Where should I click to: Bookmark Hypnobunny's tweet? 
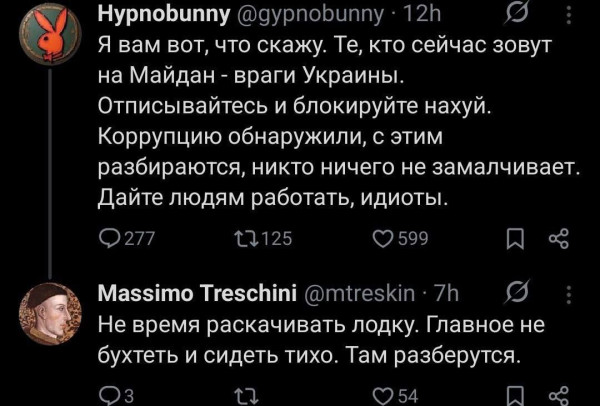click(x=515, y=240)
